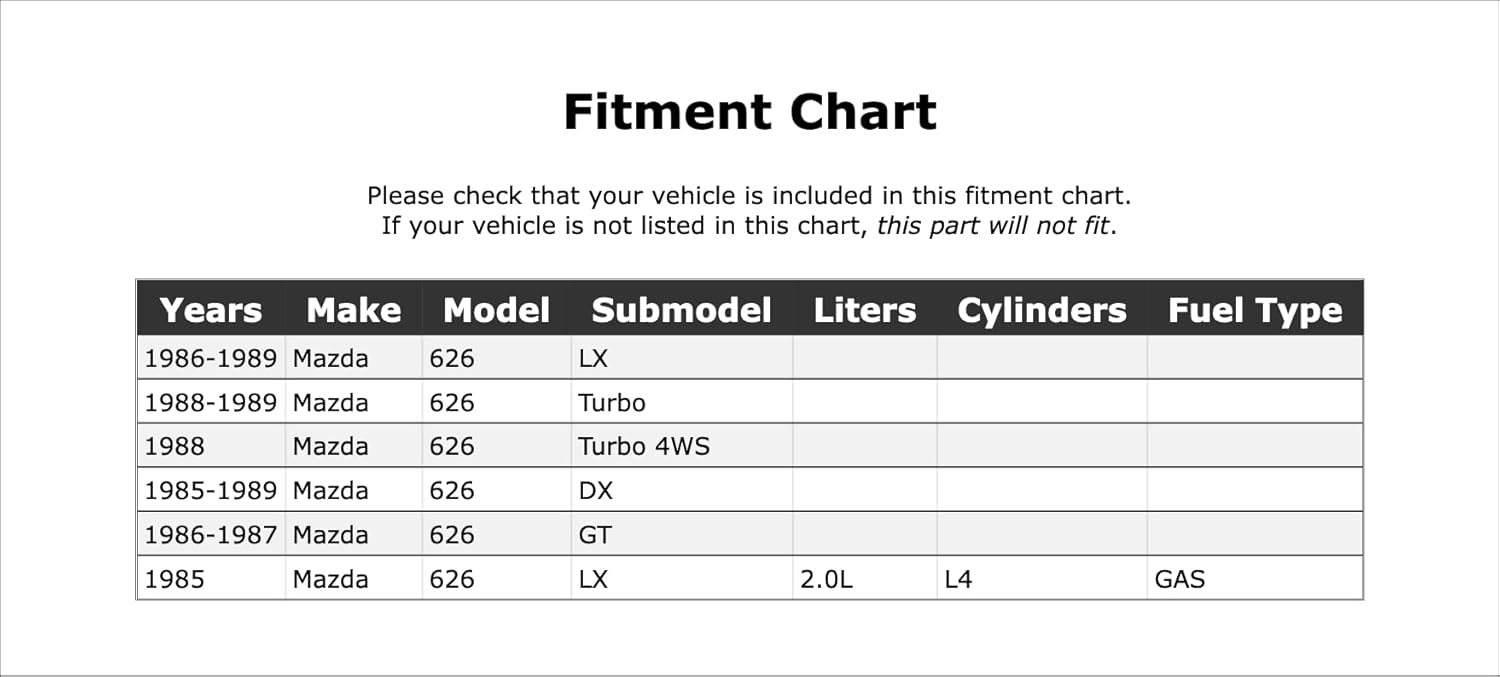Click the L4 cylinders cell
The width and height of the screenshot is (1500, 677).
click(1042, 578)
